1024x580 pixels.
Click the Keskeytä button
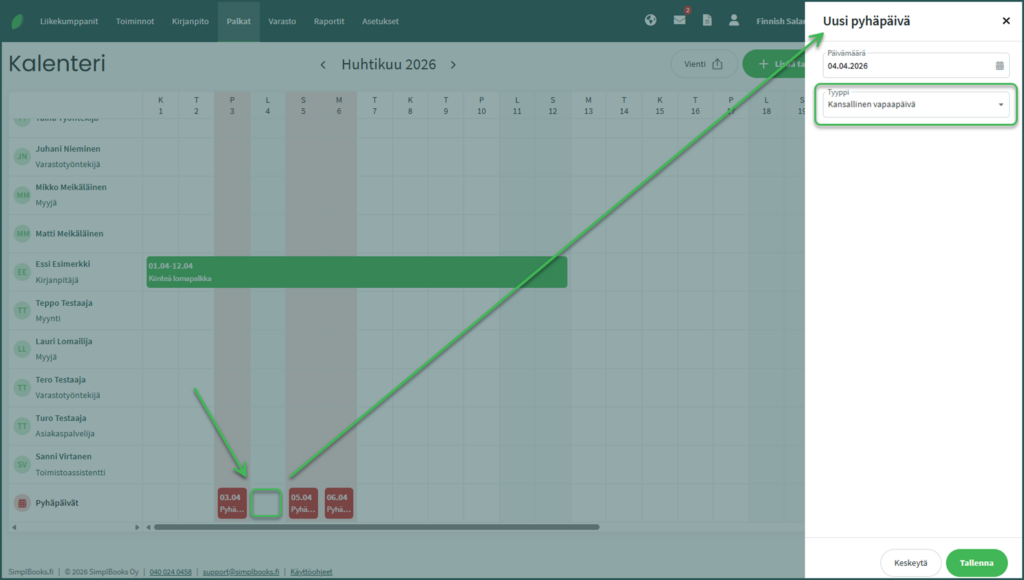pos(910,563)
